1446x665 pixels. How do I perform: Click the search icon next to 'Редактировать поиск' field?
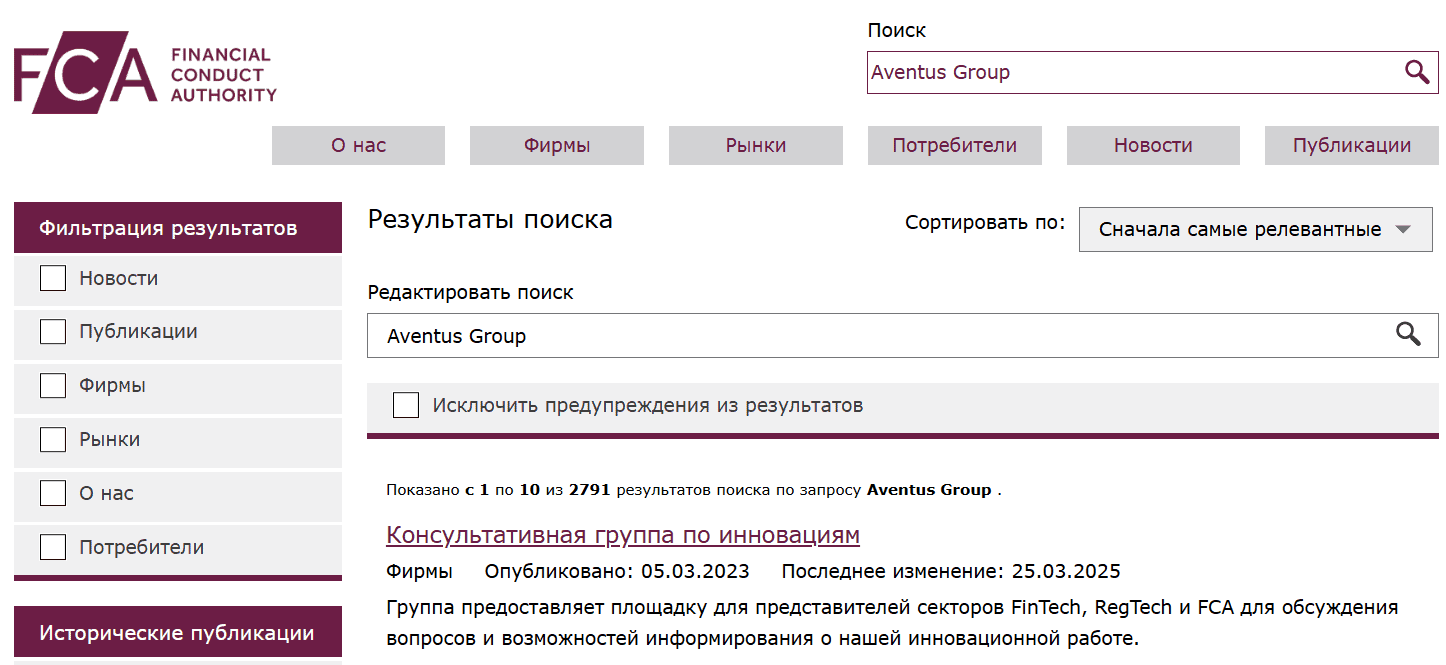click(x=1411, y=335)
